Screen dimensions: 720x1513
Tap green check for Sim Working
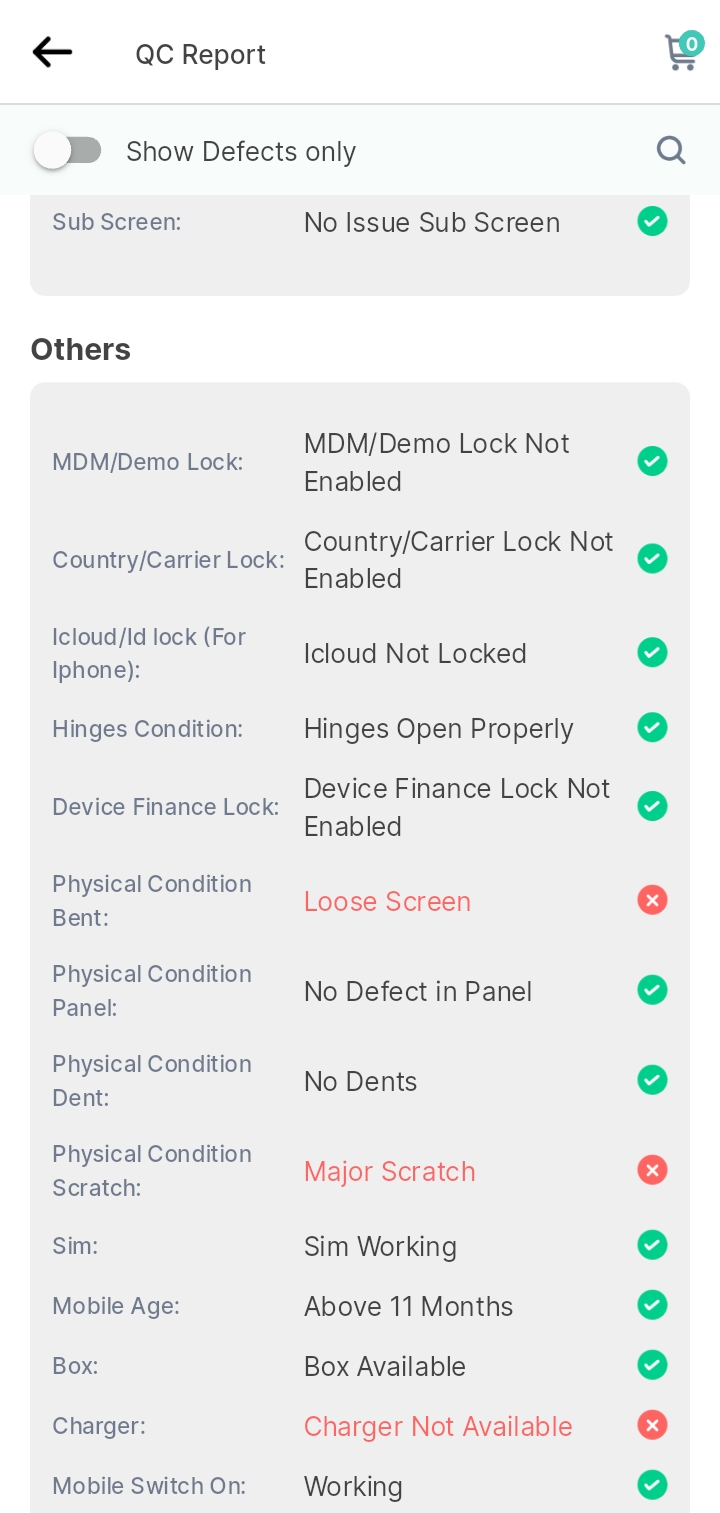[652, 1245]
